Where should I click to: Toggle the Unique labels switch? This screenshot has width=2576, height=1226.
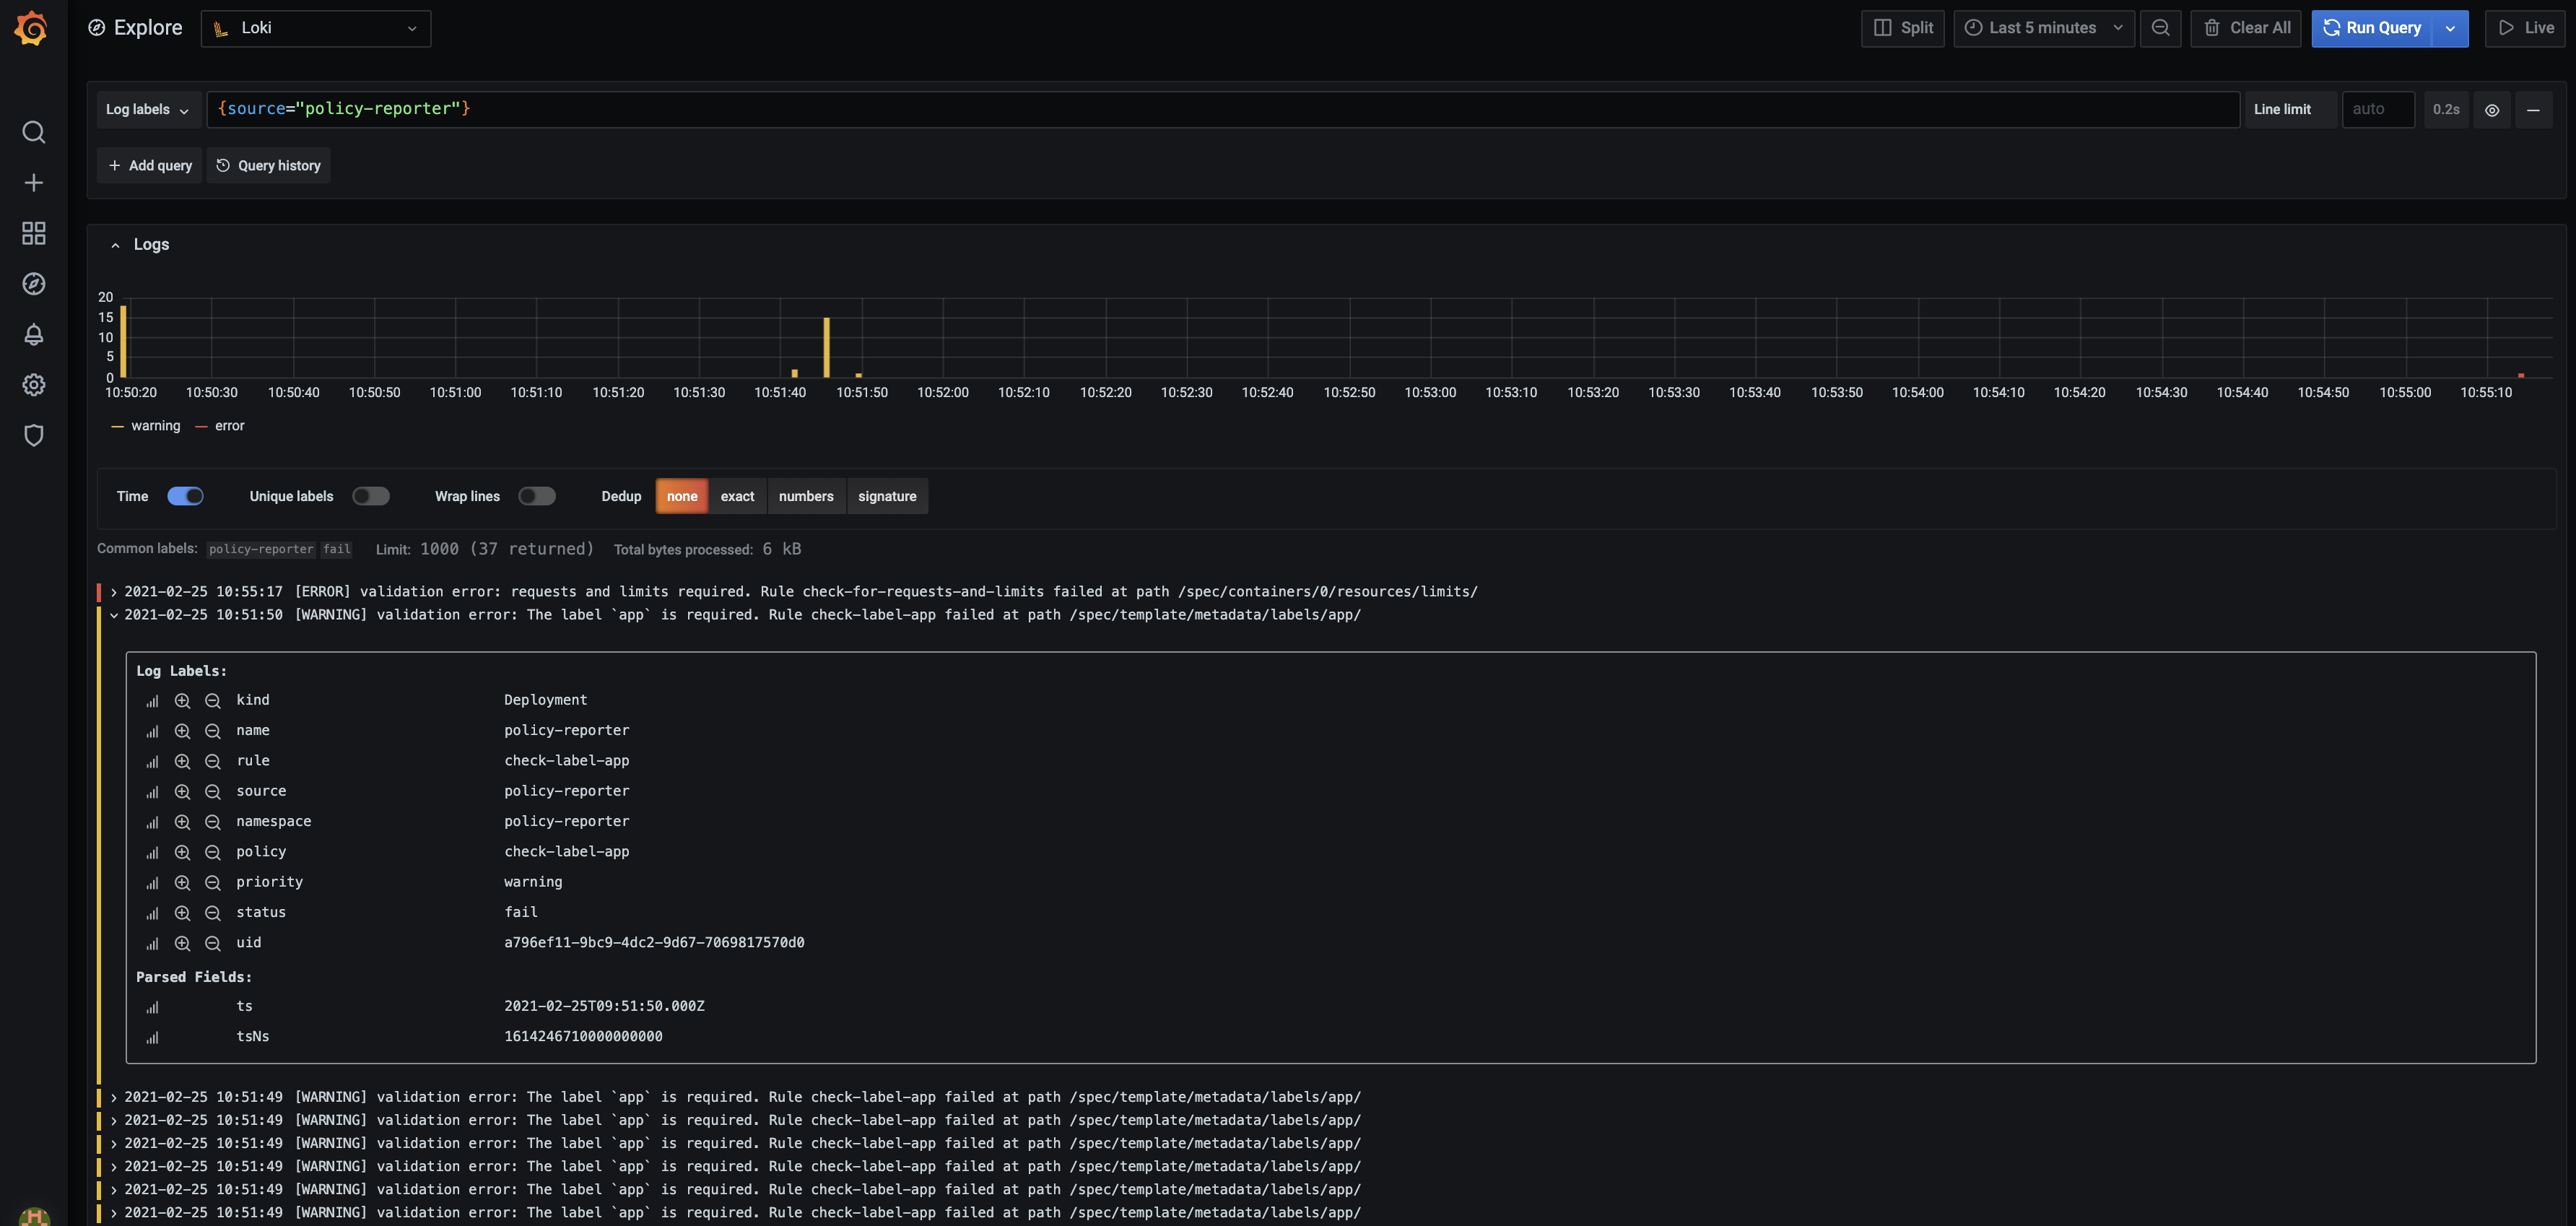click(x=370, y=496)
